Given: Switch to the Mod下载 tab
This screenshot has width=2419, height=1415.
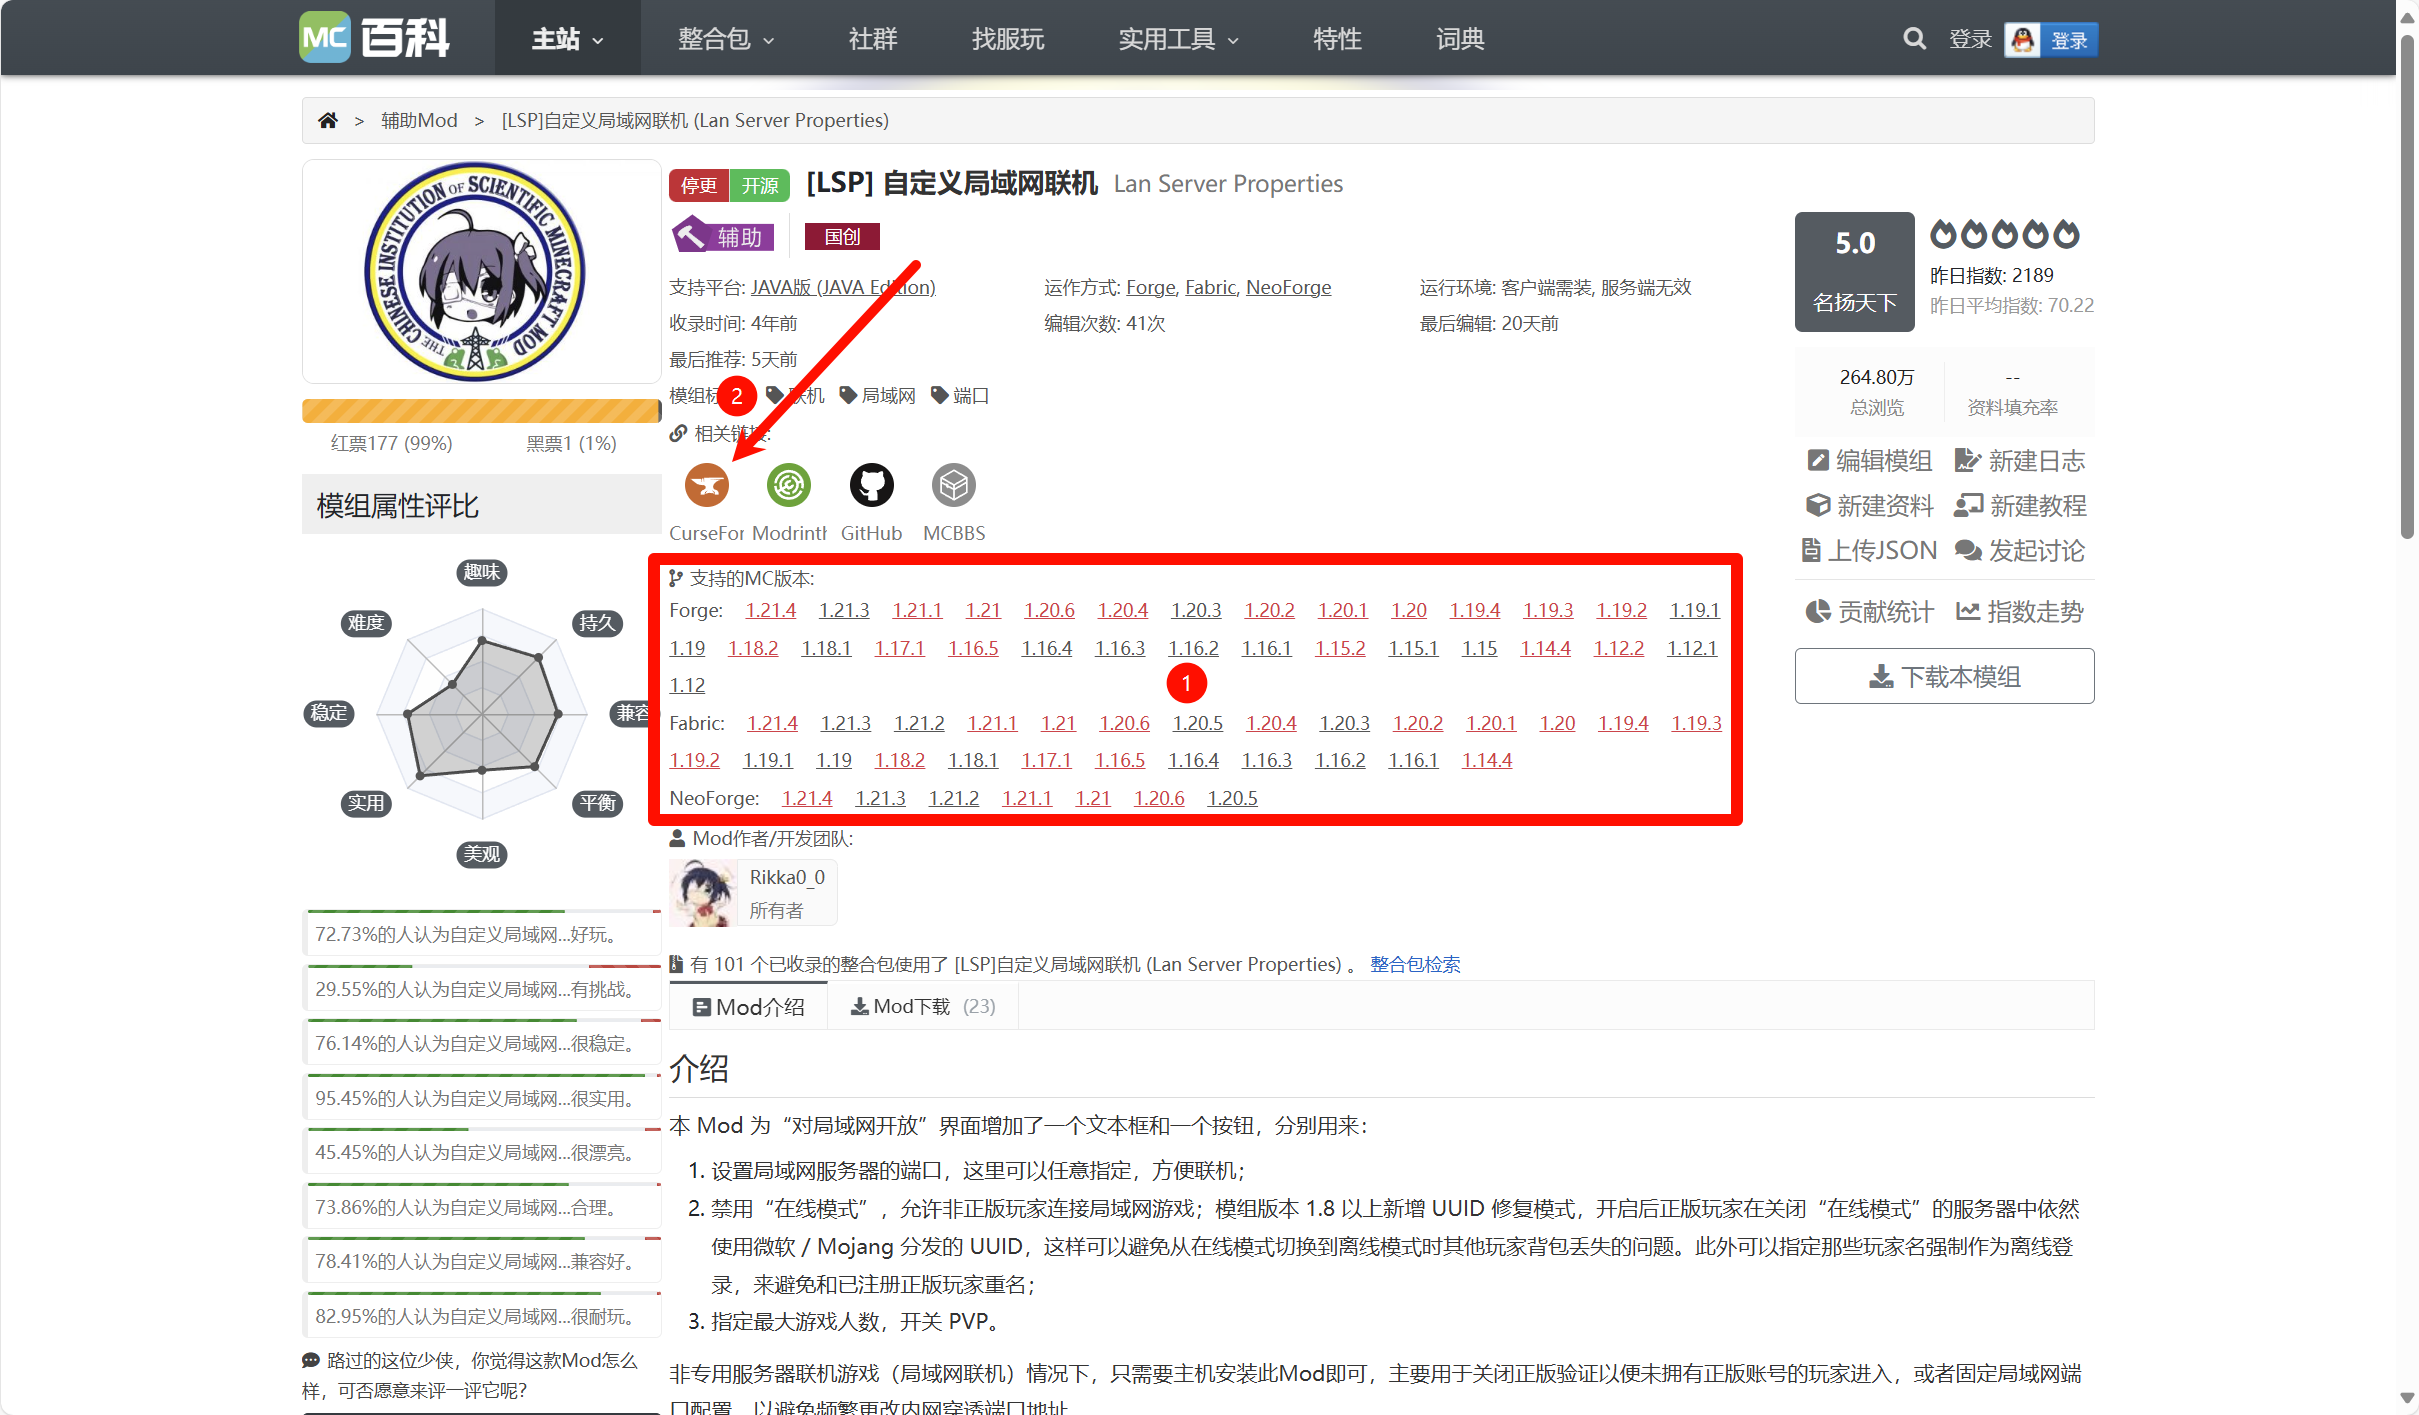Looking at the screenshot, I should pyautogui.click(x=921, y=1005).
